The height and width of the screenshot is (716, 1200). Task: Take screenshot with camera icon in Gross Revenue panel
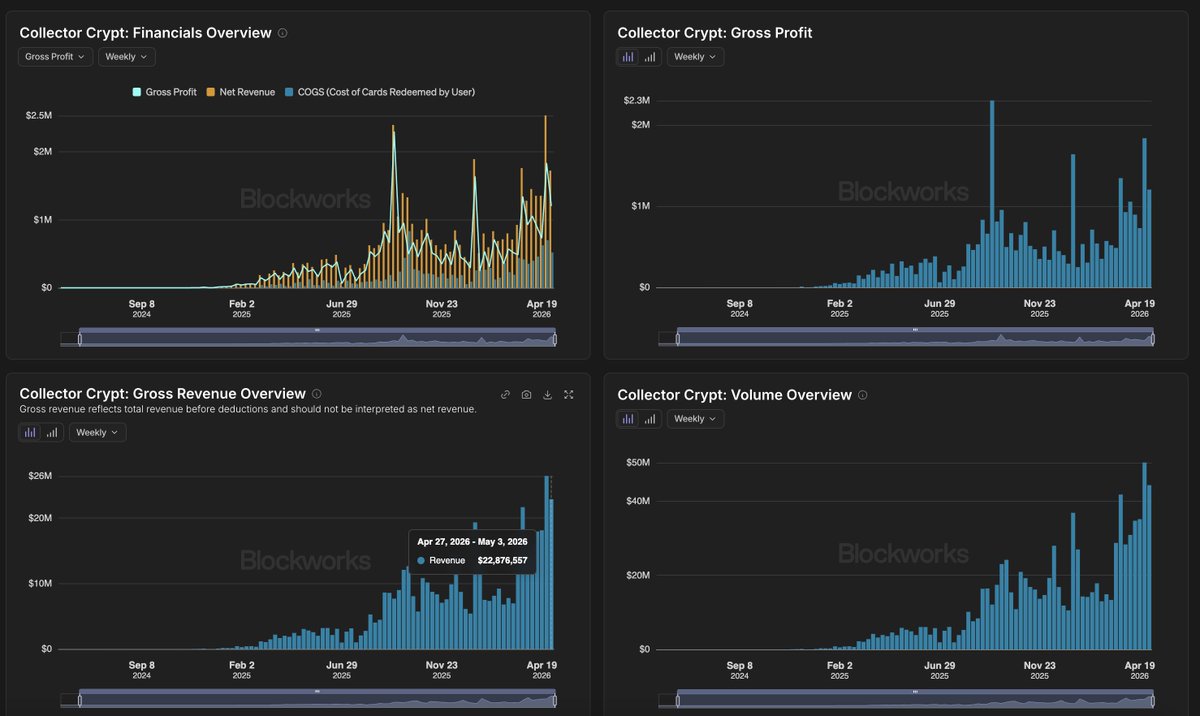pyautogui.click(x=527, y=395)
